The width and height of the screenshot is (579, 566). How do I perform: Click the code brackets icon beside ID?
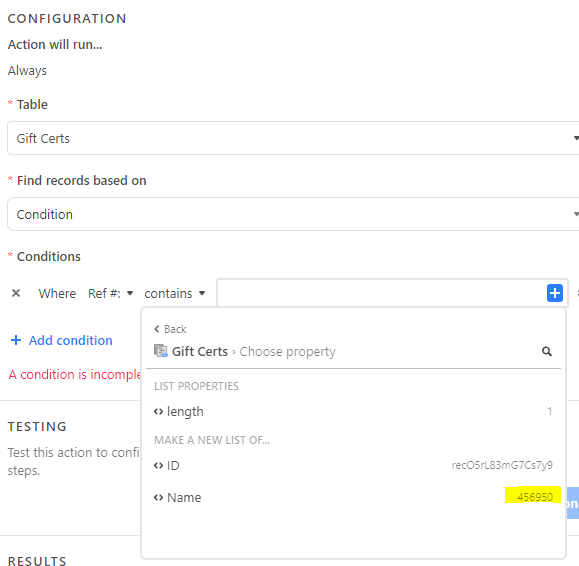point(158,466)
